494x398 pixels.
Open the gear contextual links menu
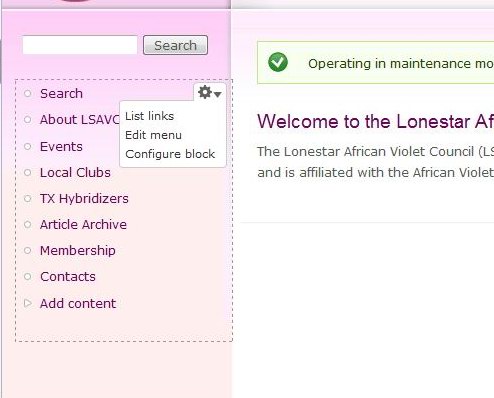point(210,92)
